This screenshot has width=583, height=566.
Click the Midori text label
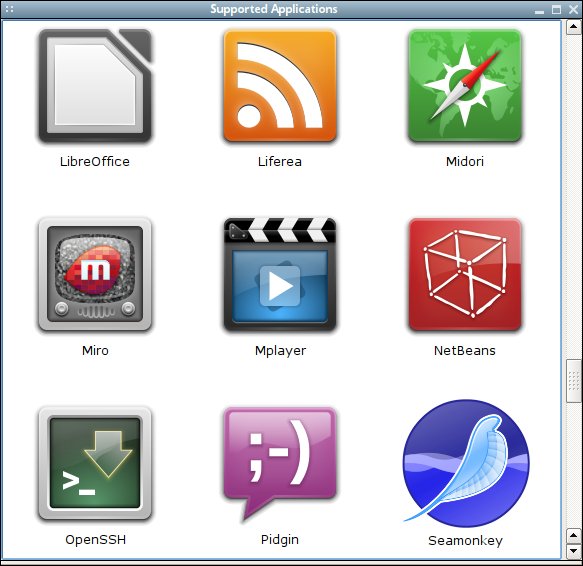pos(465,162)
